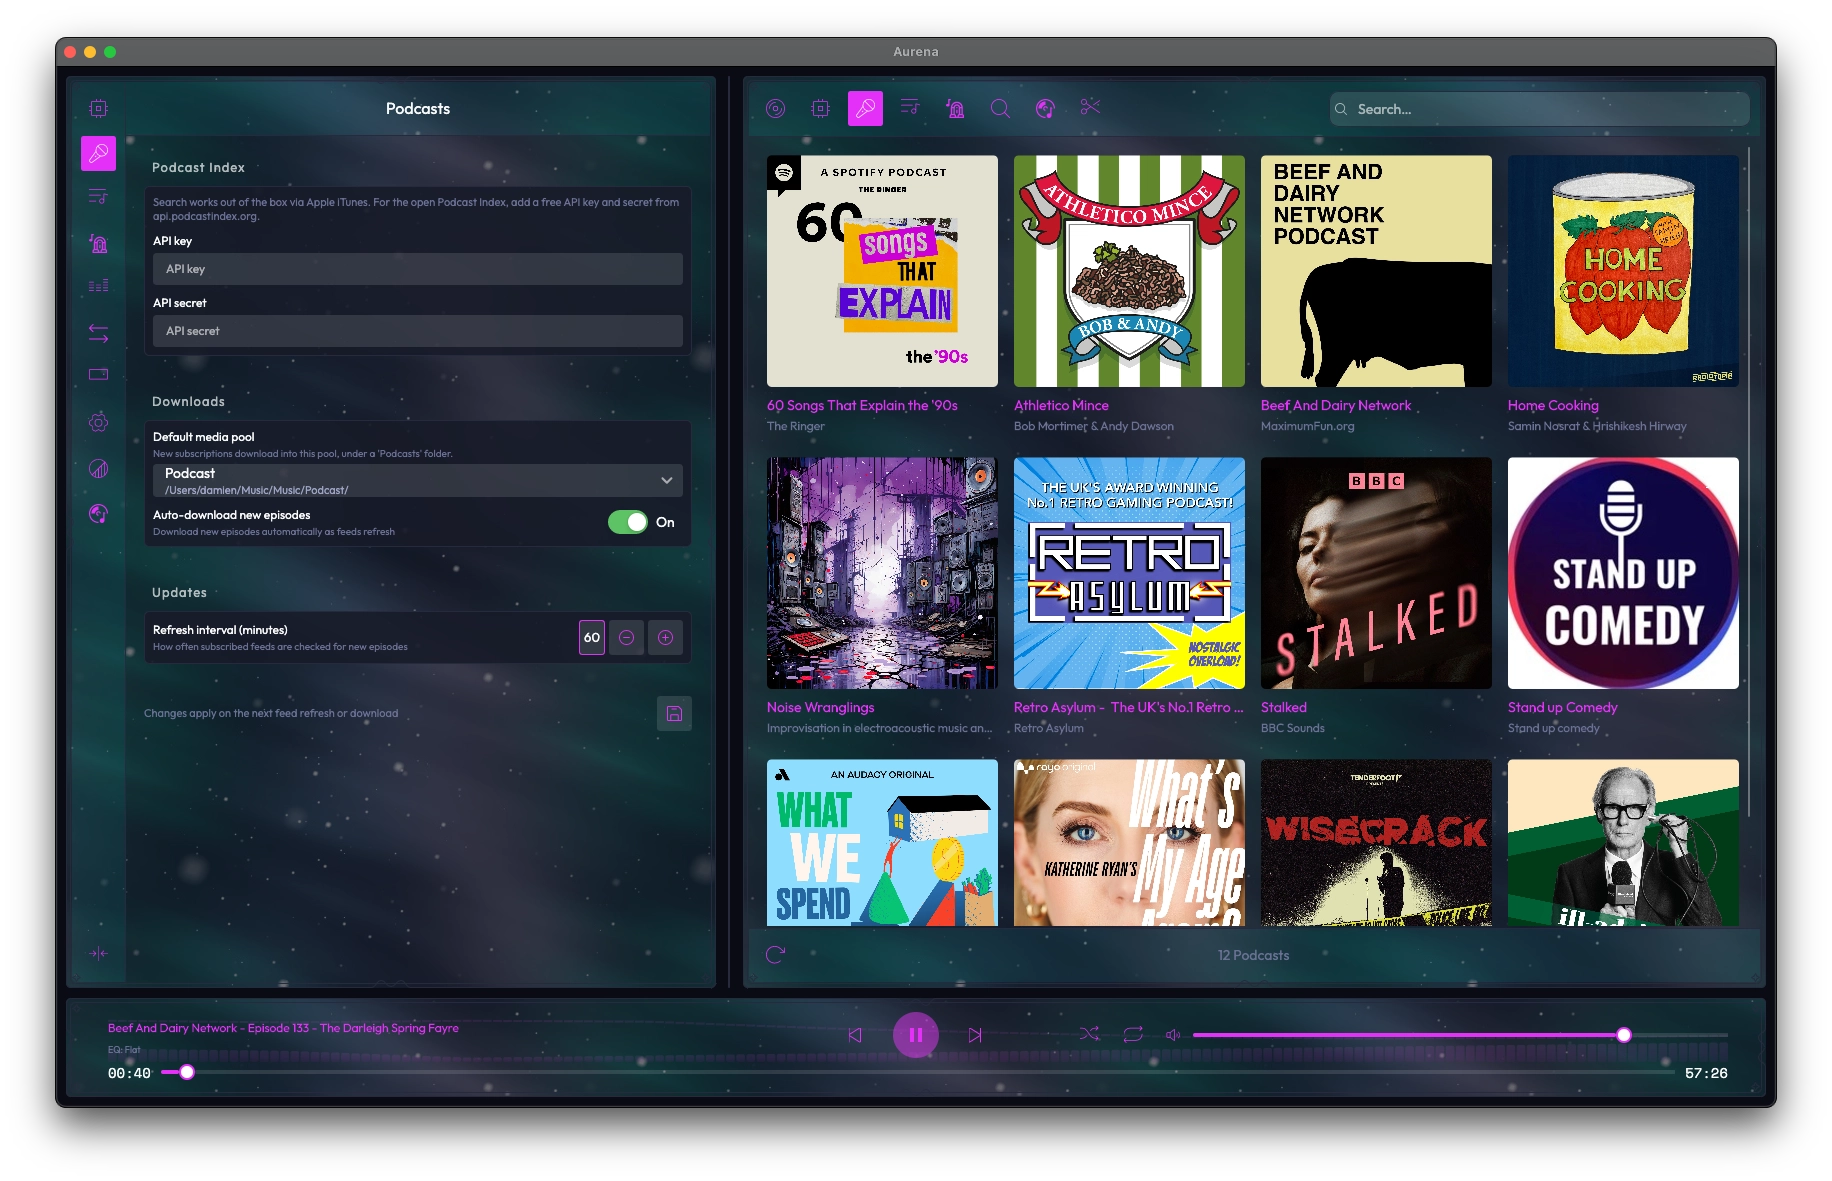Viewport: 1832px width, 1181px height.
Task: Open the jukebox icon in library toolbar
Action: [x=955, y=108]
